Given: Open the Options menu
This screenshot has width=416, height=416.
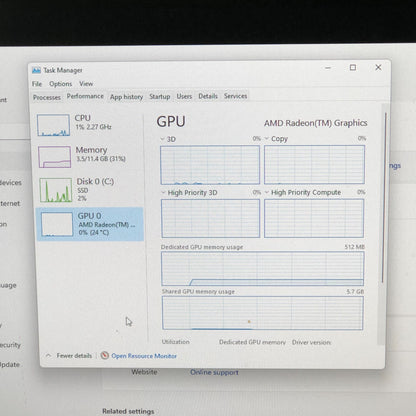Looking at the screenshot, I should pyautogui.click(x=61, y=84).
